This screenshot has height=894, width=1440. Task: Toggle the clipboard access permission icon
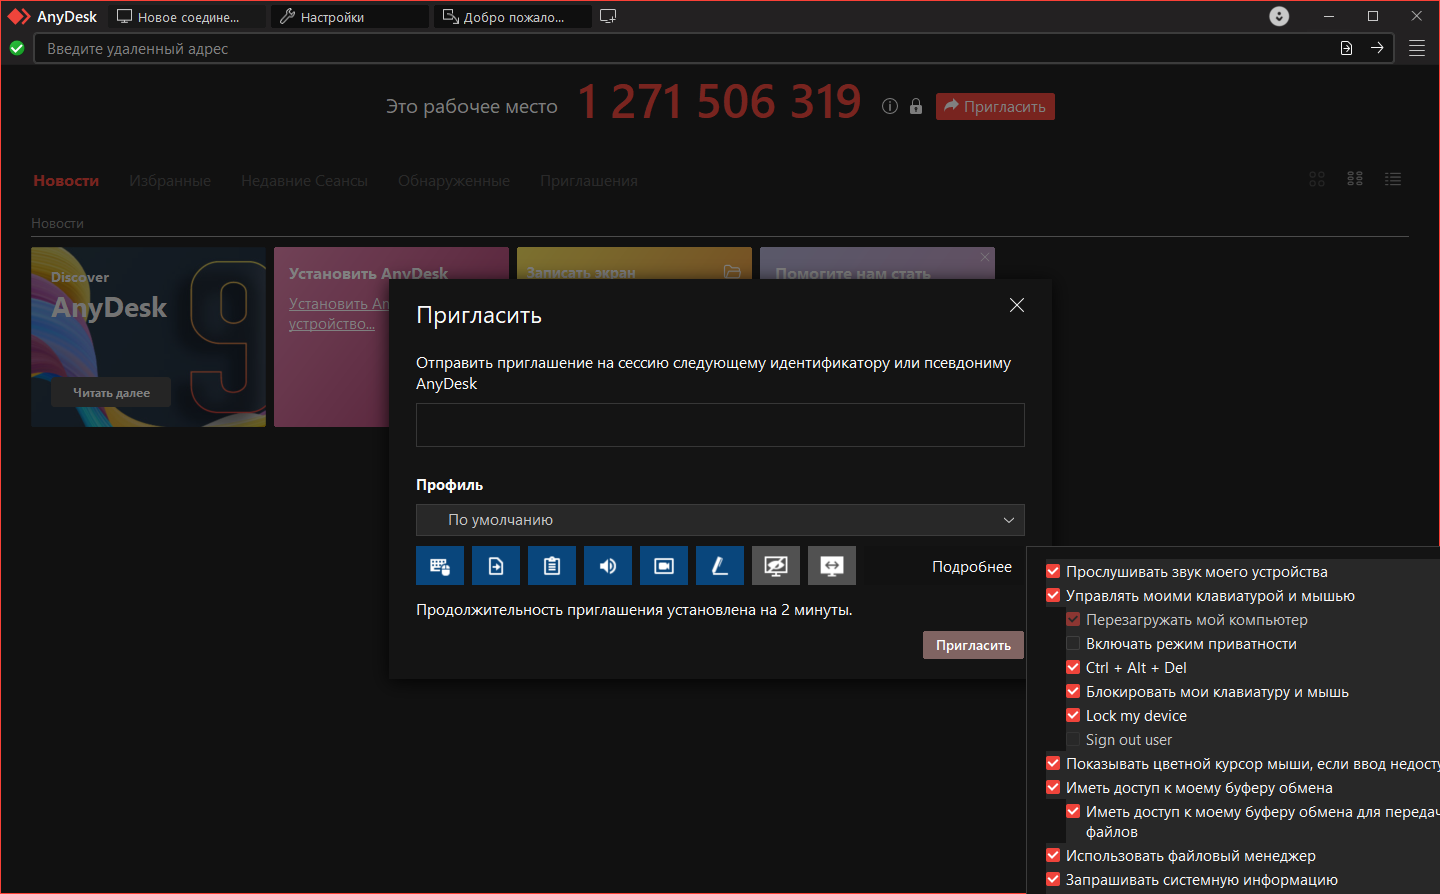(552, 566)
